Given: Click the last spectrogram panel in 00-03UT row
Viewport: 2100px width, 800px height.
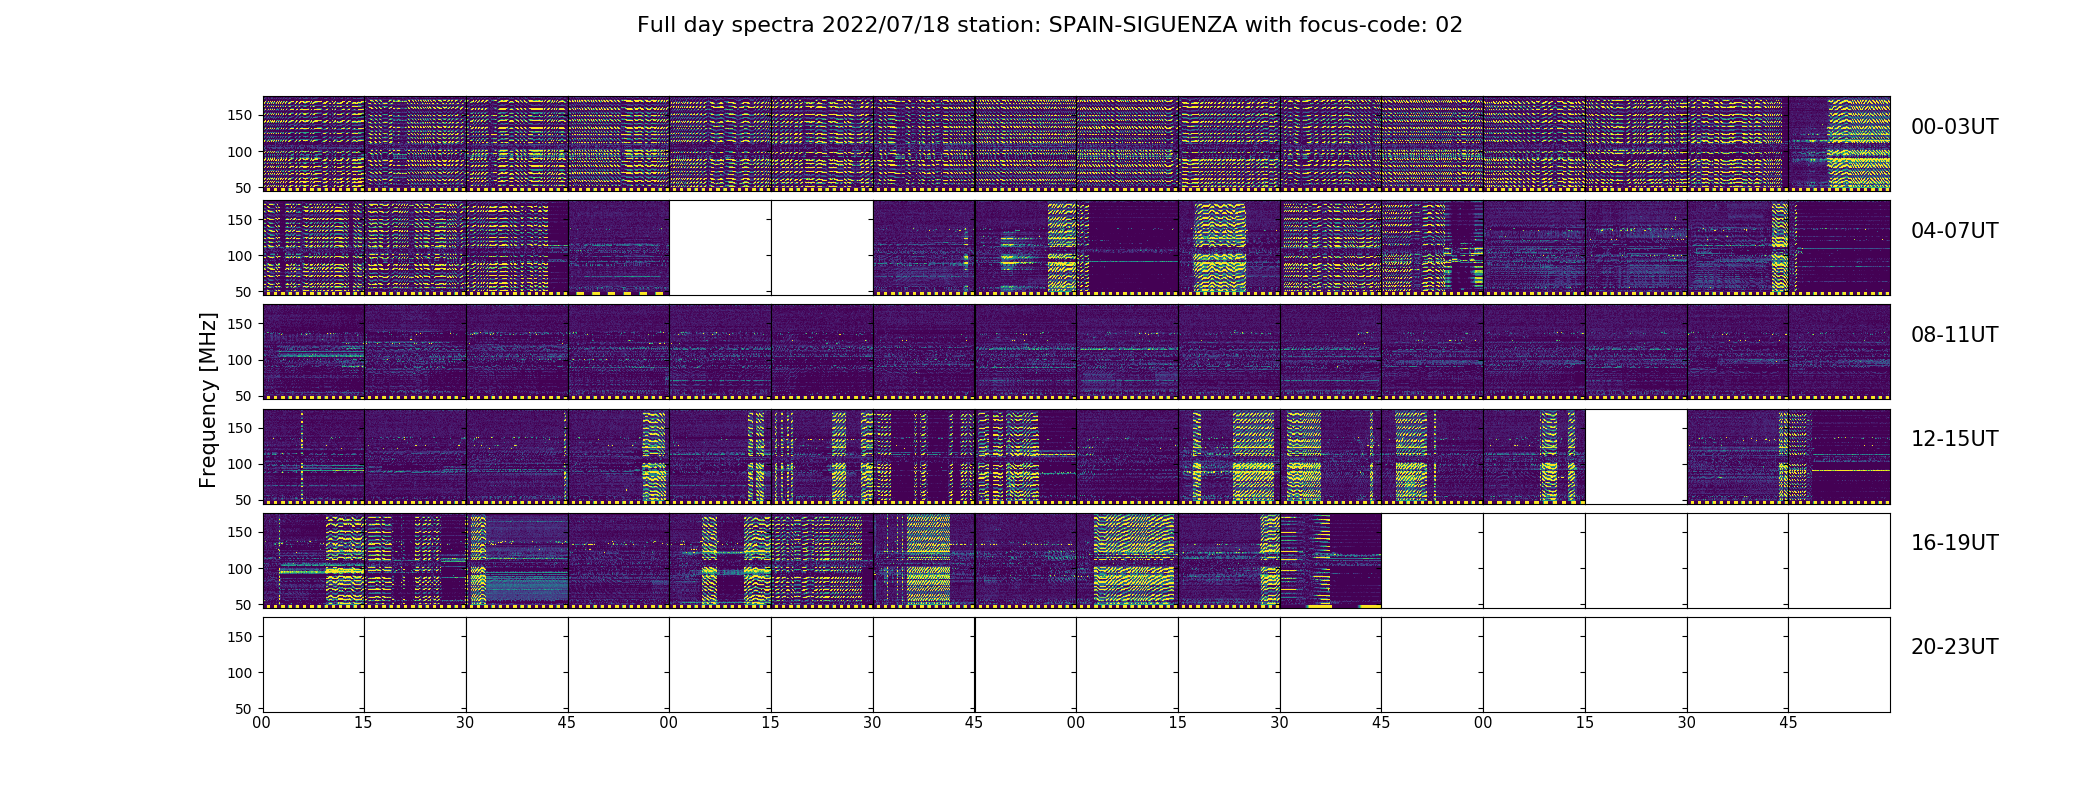Looking at the screenshot, I should 1839,143.
